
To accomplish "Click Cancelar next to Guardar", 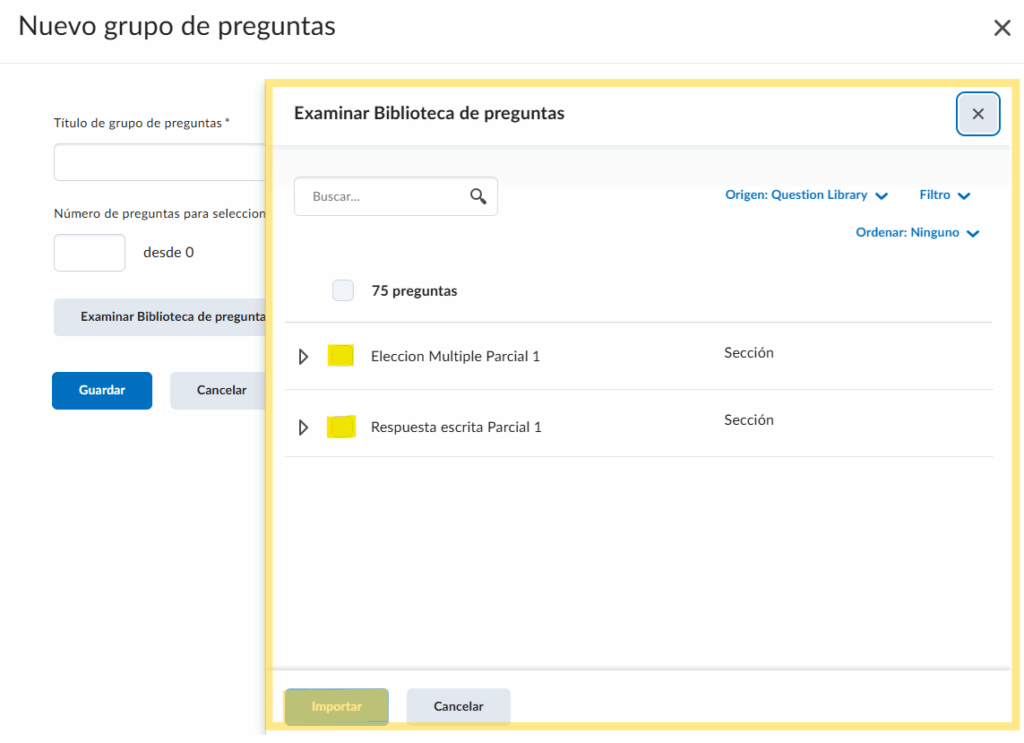I will [x=219, y=390].
